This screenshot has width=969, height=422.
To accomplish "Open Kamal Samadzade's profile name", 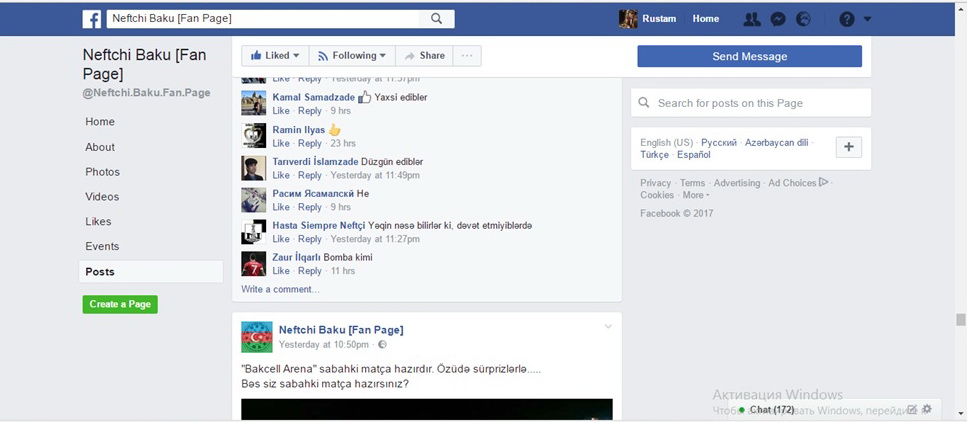I will [313, 98].
